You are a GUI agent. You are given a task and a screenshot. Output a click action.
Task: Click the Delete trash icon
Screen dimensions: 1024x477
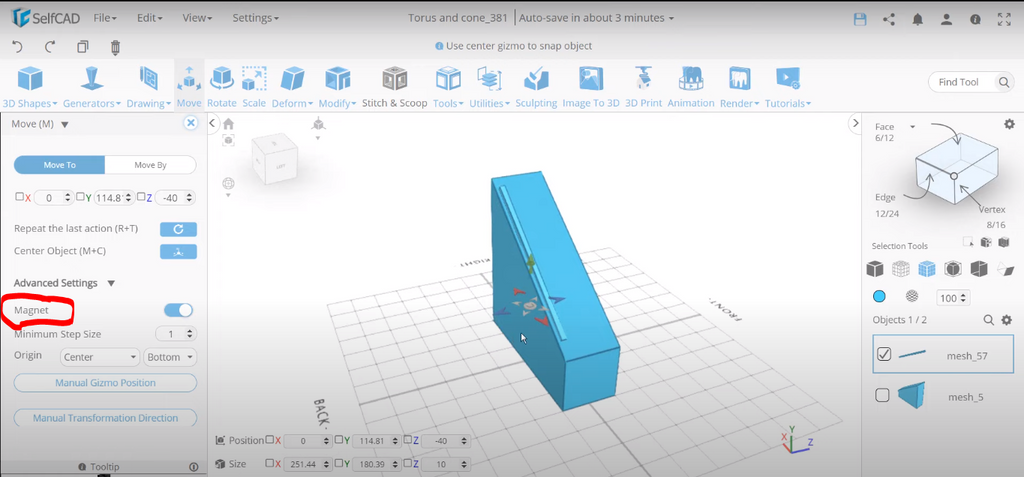[x=116, y=46]
